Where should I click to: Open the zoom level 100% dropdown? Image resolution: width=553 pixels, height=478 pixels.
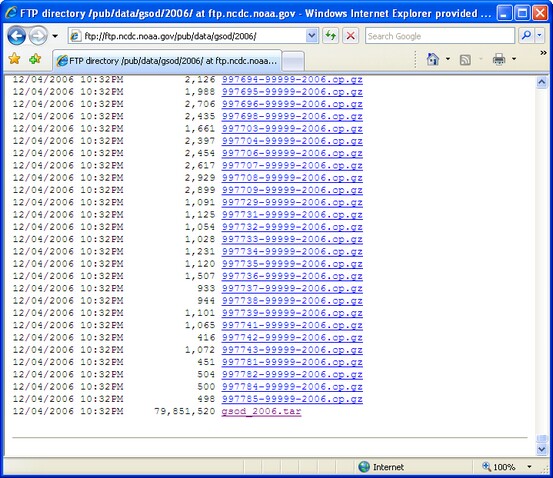tap(529, 467)
